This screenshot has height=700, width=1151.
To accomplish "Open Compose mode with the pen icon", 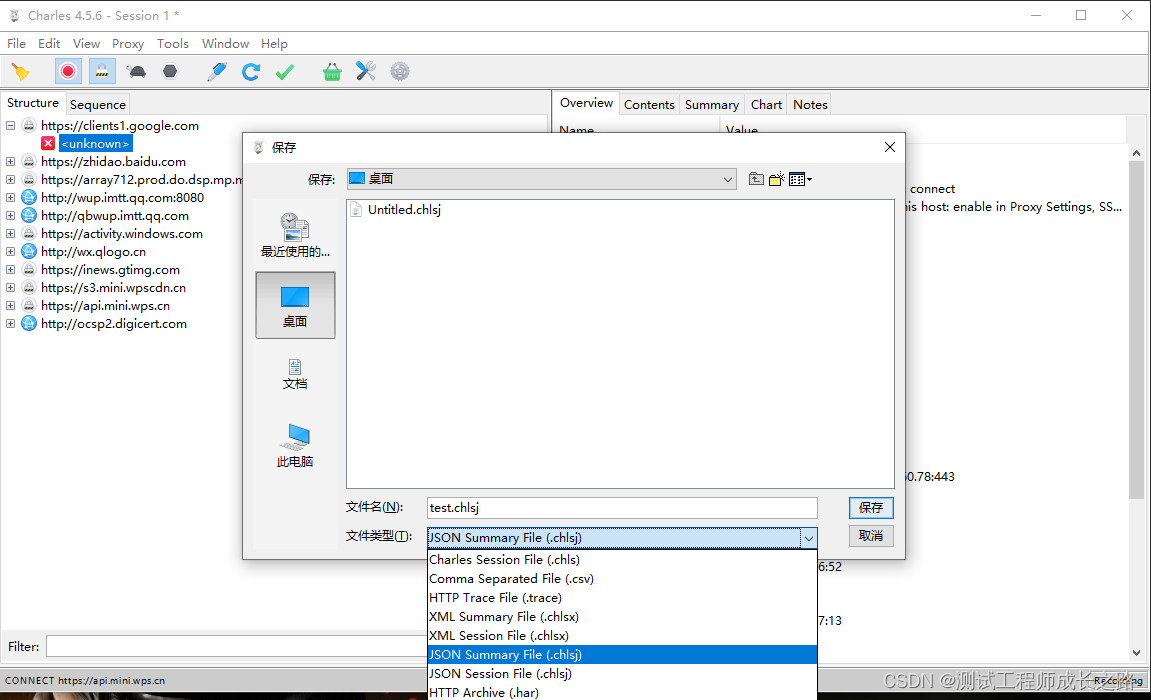I will coord(217,71).
